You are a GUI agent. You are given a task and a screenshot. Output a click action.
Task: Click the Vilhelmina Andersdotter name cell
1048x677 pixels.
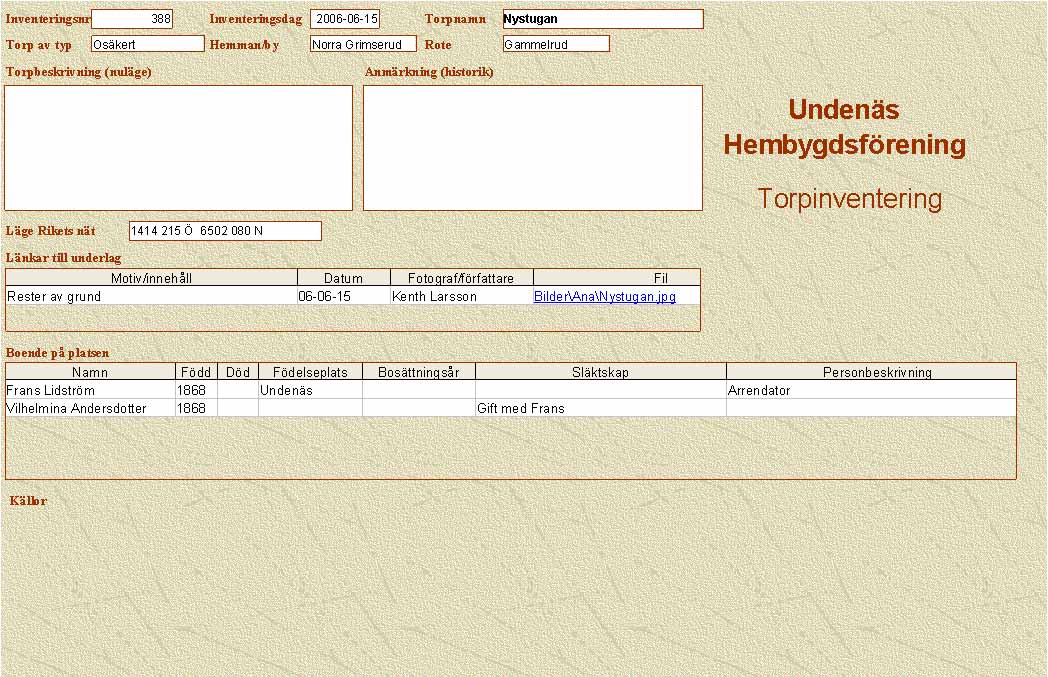tap(90, 408)
